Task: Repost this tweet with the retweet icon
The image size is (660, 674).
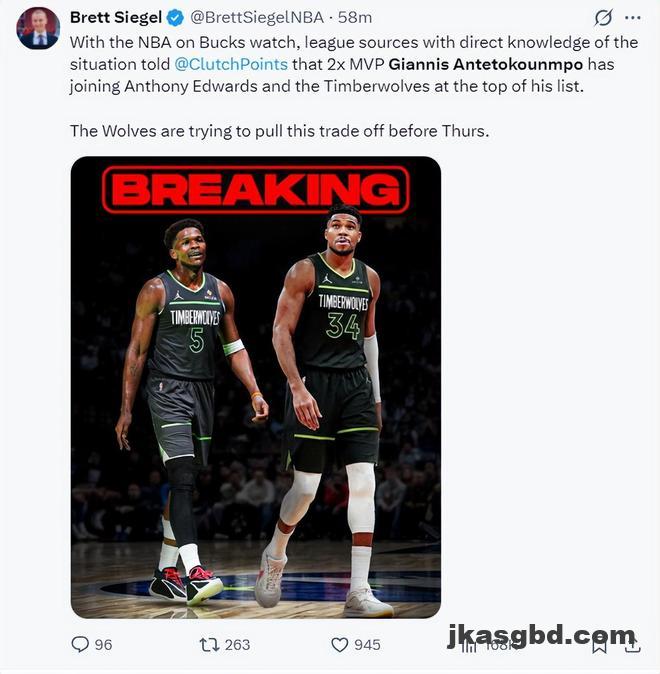Action: pyautogui.click(x=209, y=645)
